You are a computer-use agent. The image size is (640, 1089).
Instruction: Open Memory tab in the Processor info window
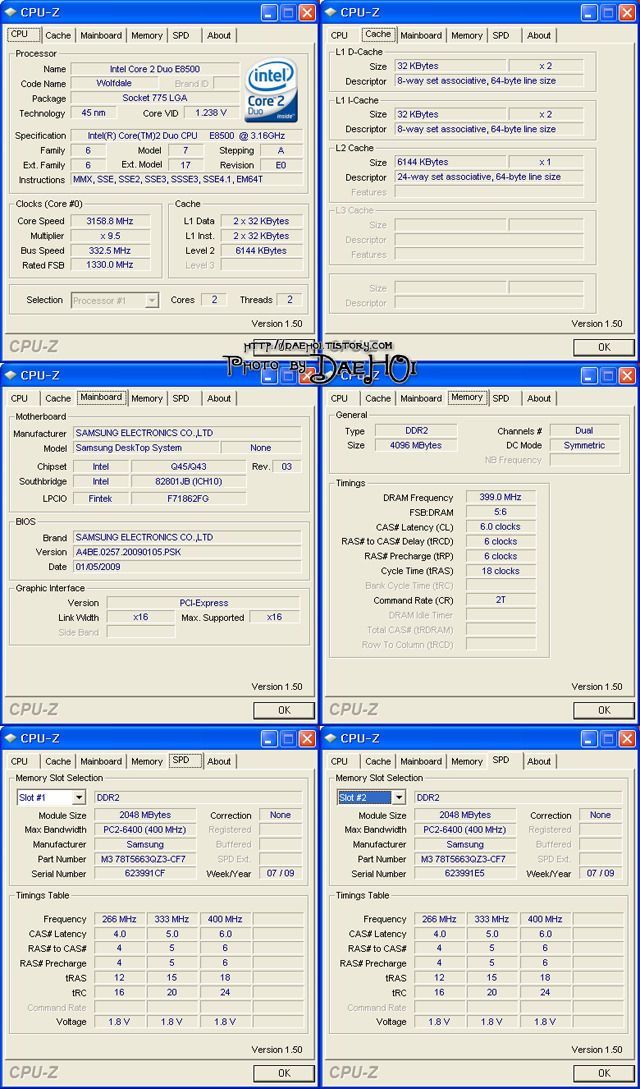146,35
